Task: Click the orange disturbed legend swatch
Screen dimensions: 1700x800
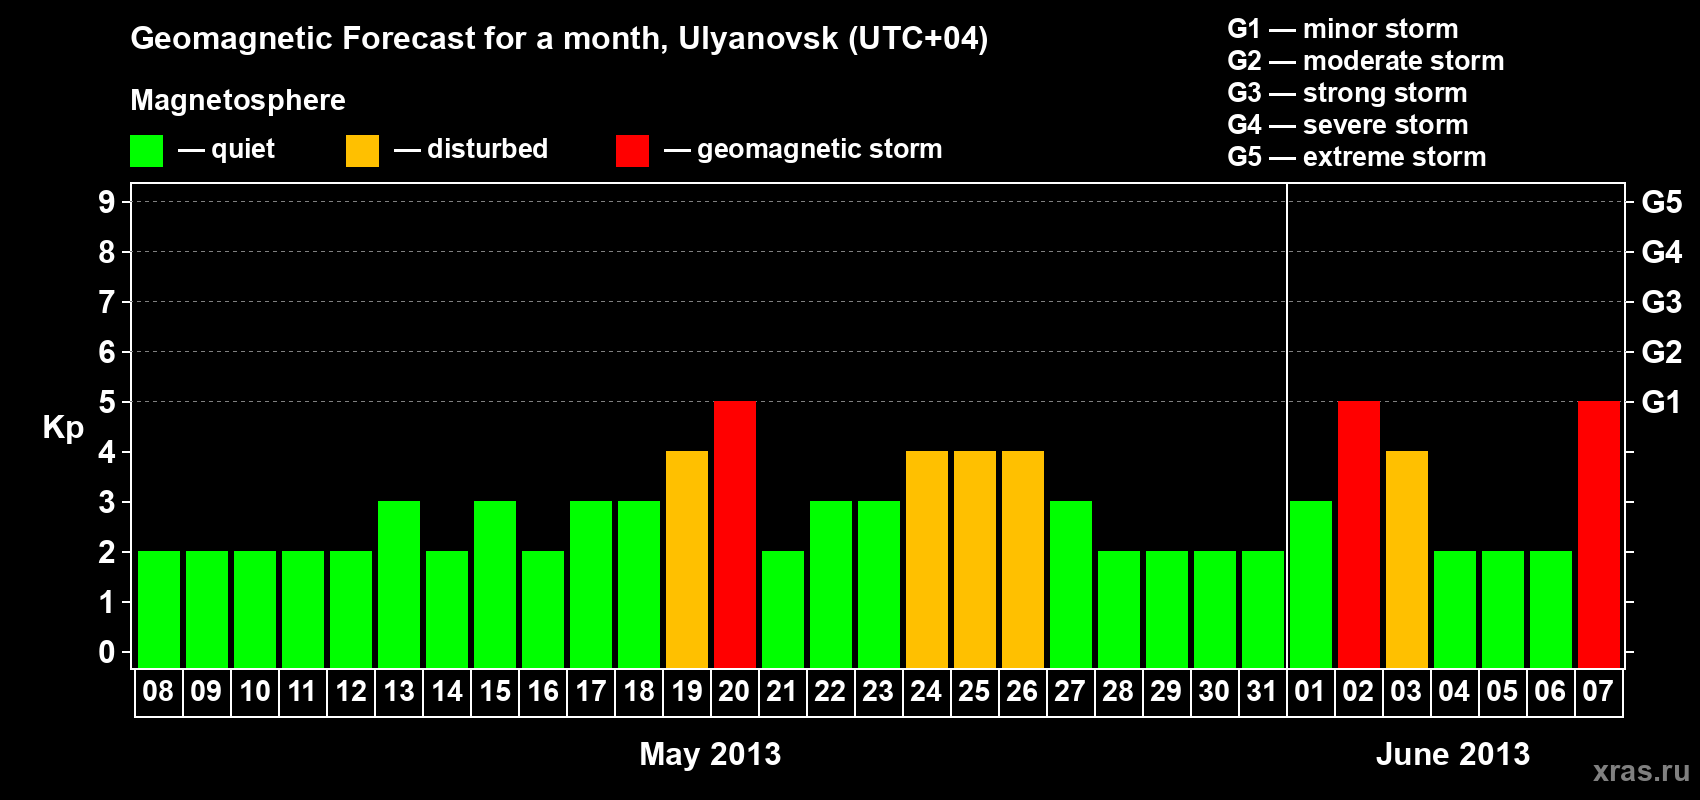Action: (363, 151)
